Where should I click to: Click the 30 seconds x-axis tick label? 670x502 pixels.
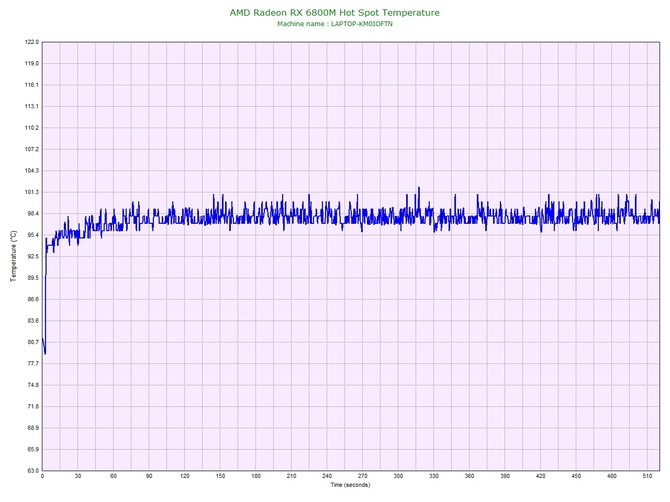pyautogui.click(x=78, y=476)
